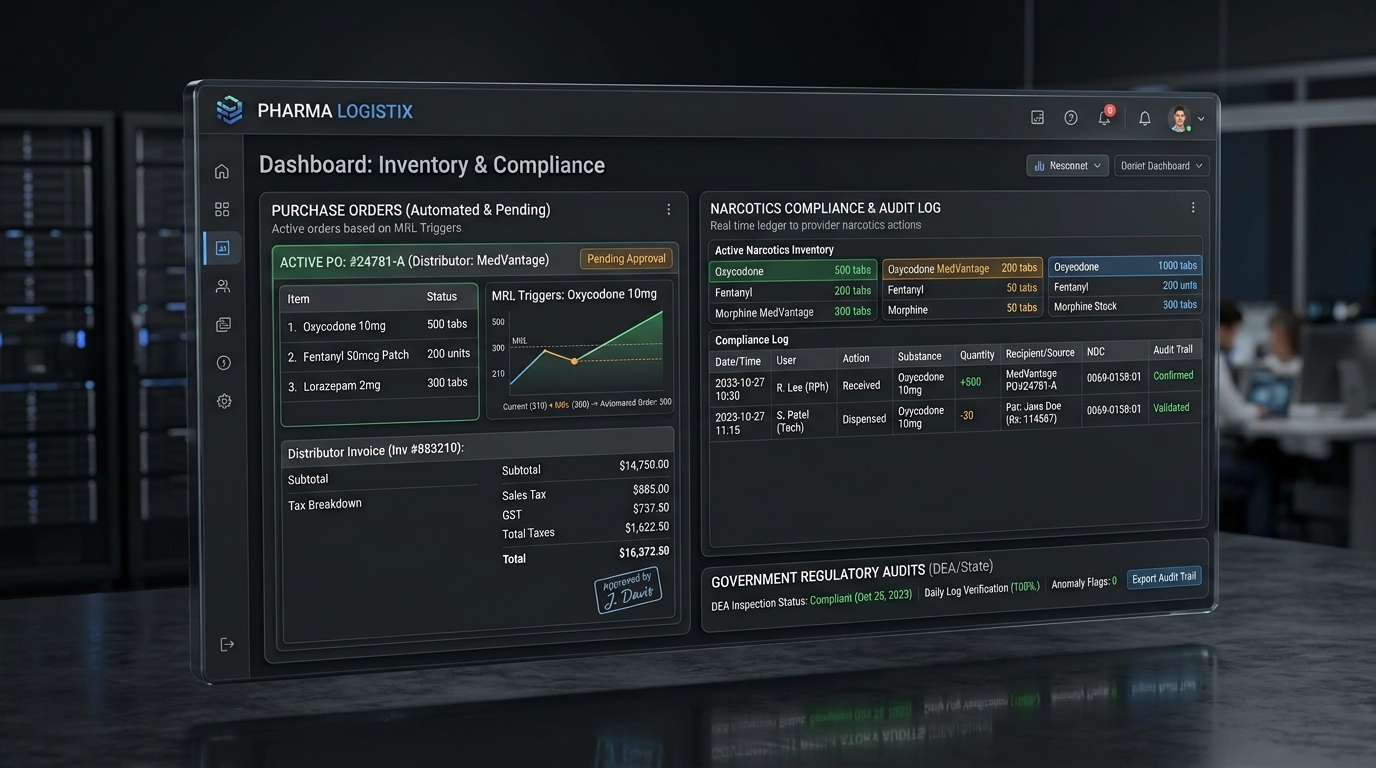Open the Home icon in the sidebar
The width and height of the screenshot is (1376, 768).
click(222, 171)
